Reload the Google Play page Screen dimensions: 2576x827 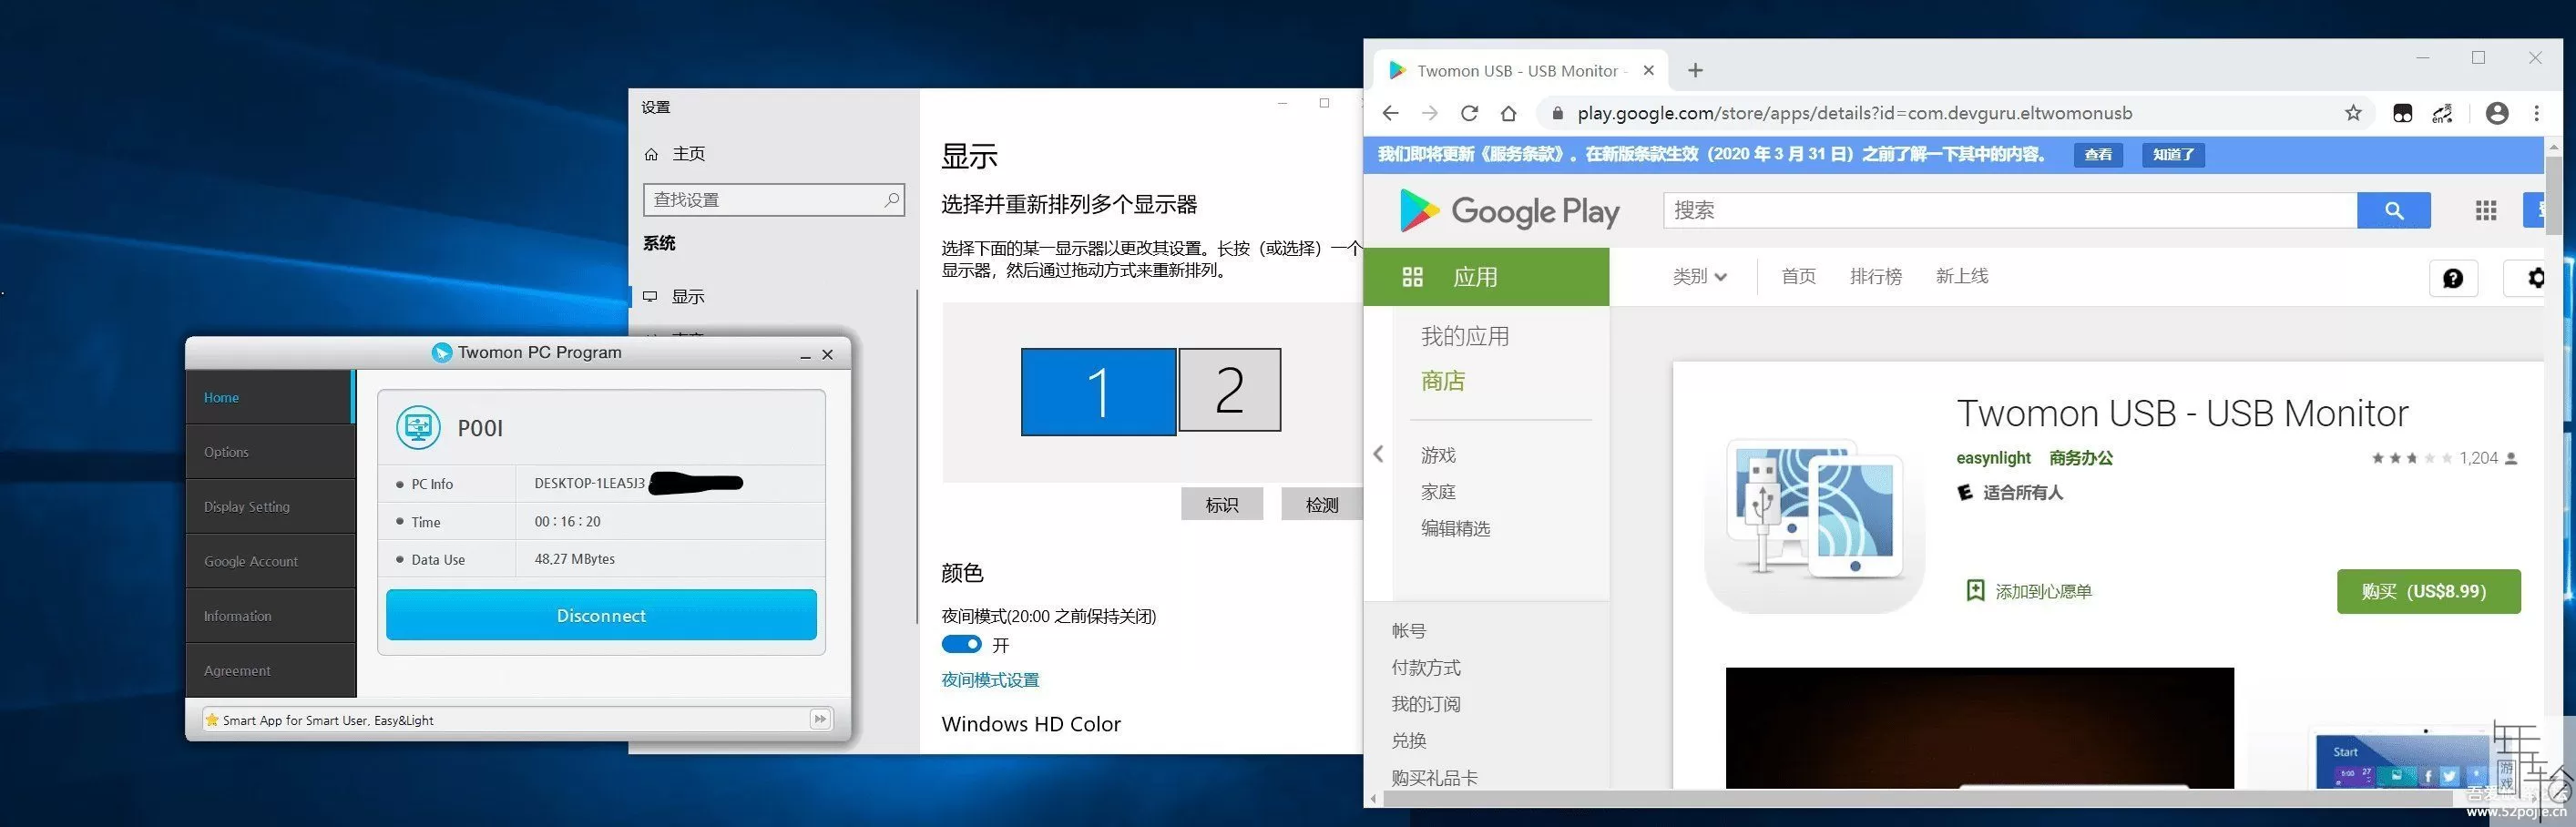coord(1469,113)
